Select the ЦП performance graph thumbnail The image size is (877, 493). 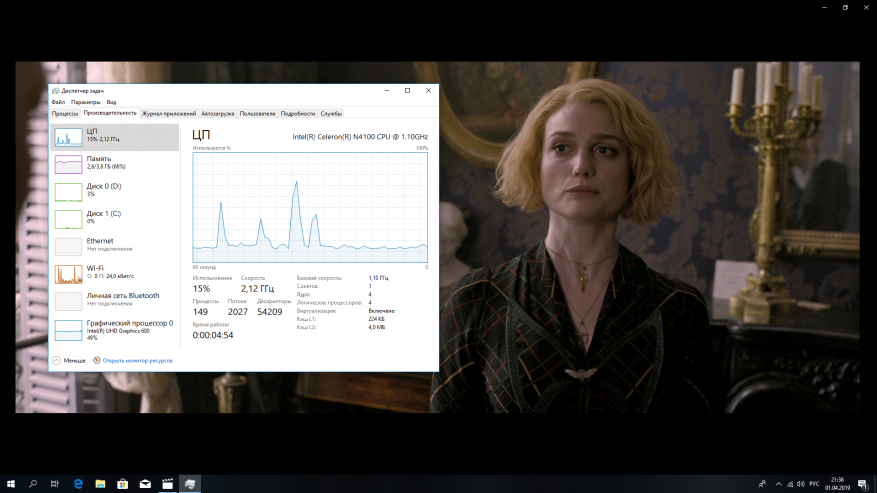point(68,138)
